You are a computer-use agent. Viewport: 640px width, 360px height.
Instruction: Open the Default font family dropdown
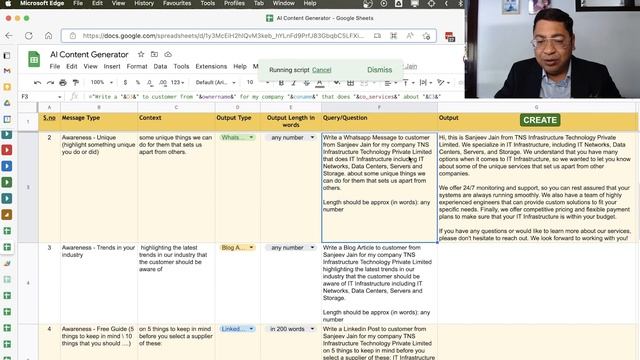pos(216,82)
